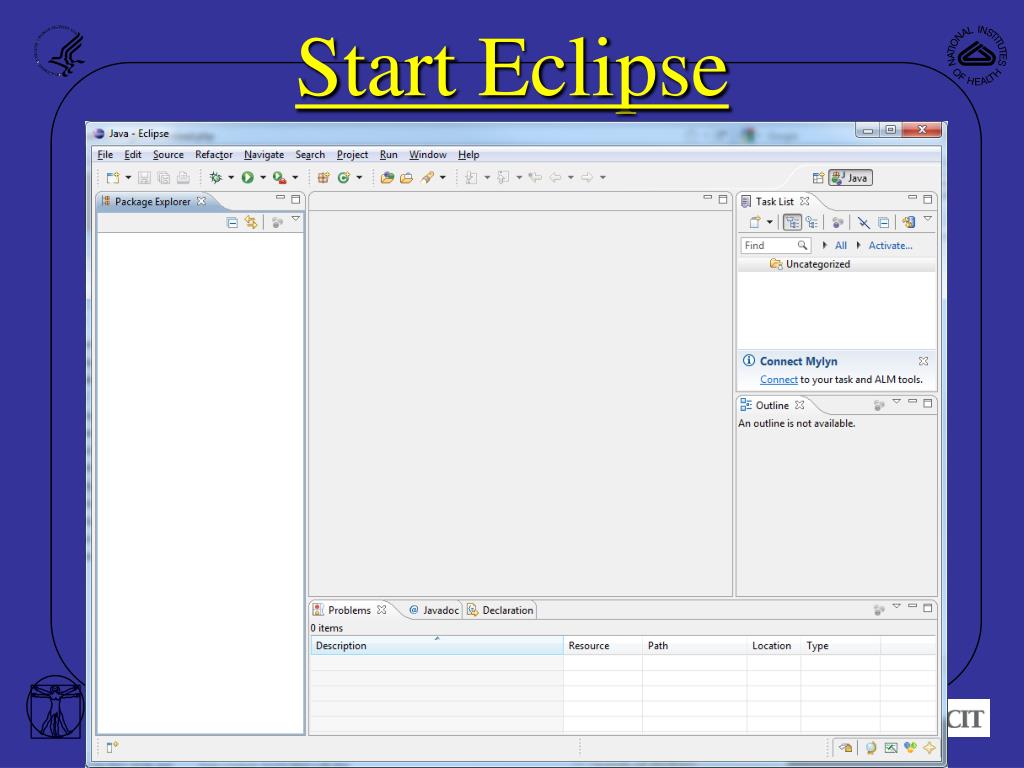Switch to the Problems tab
The height and width of the screenshot is (768, 1024).
pyautogui.click(x=349, y=610)
